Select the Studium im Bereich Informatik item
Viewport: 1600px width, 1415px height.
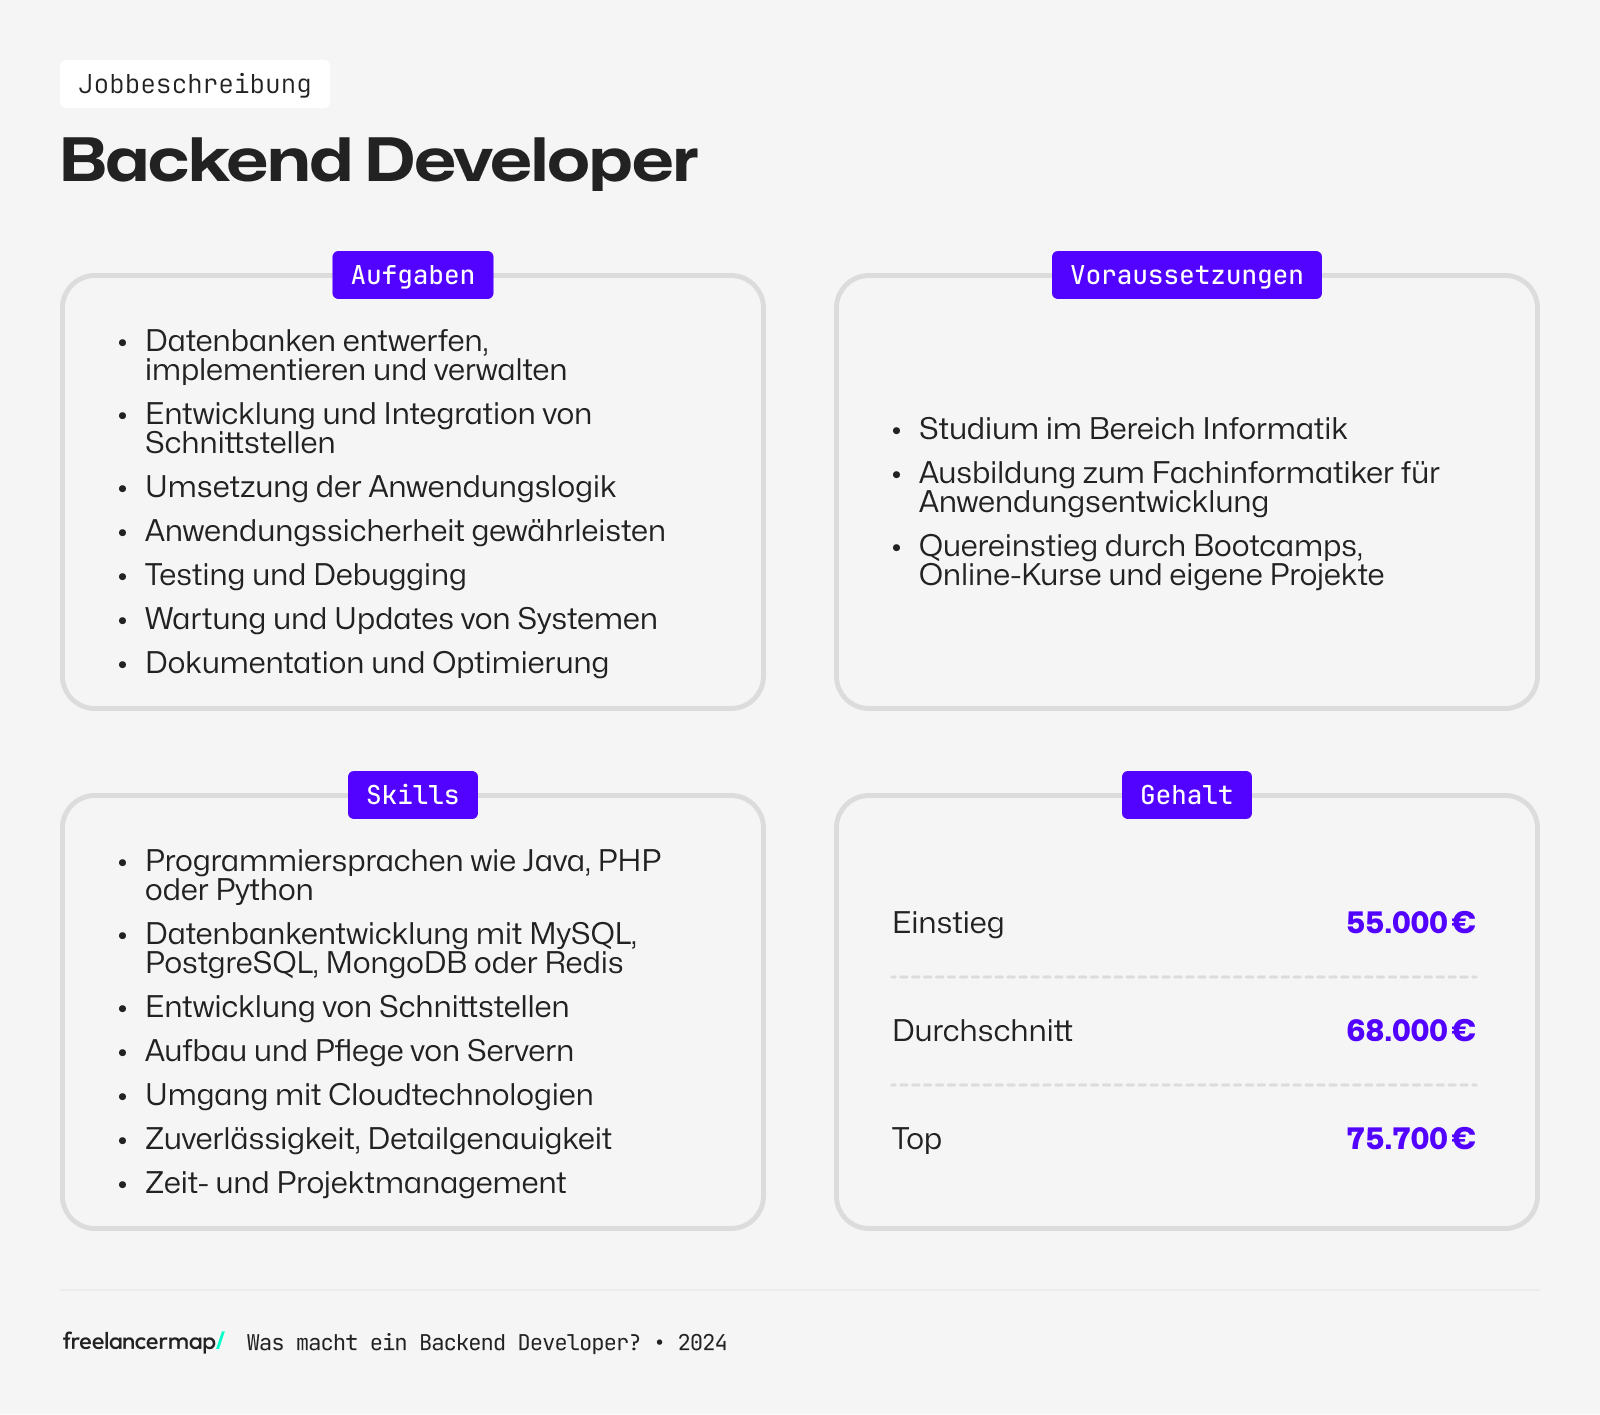pyautogui.click(x=1132, y=429)
